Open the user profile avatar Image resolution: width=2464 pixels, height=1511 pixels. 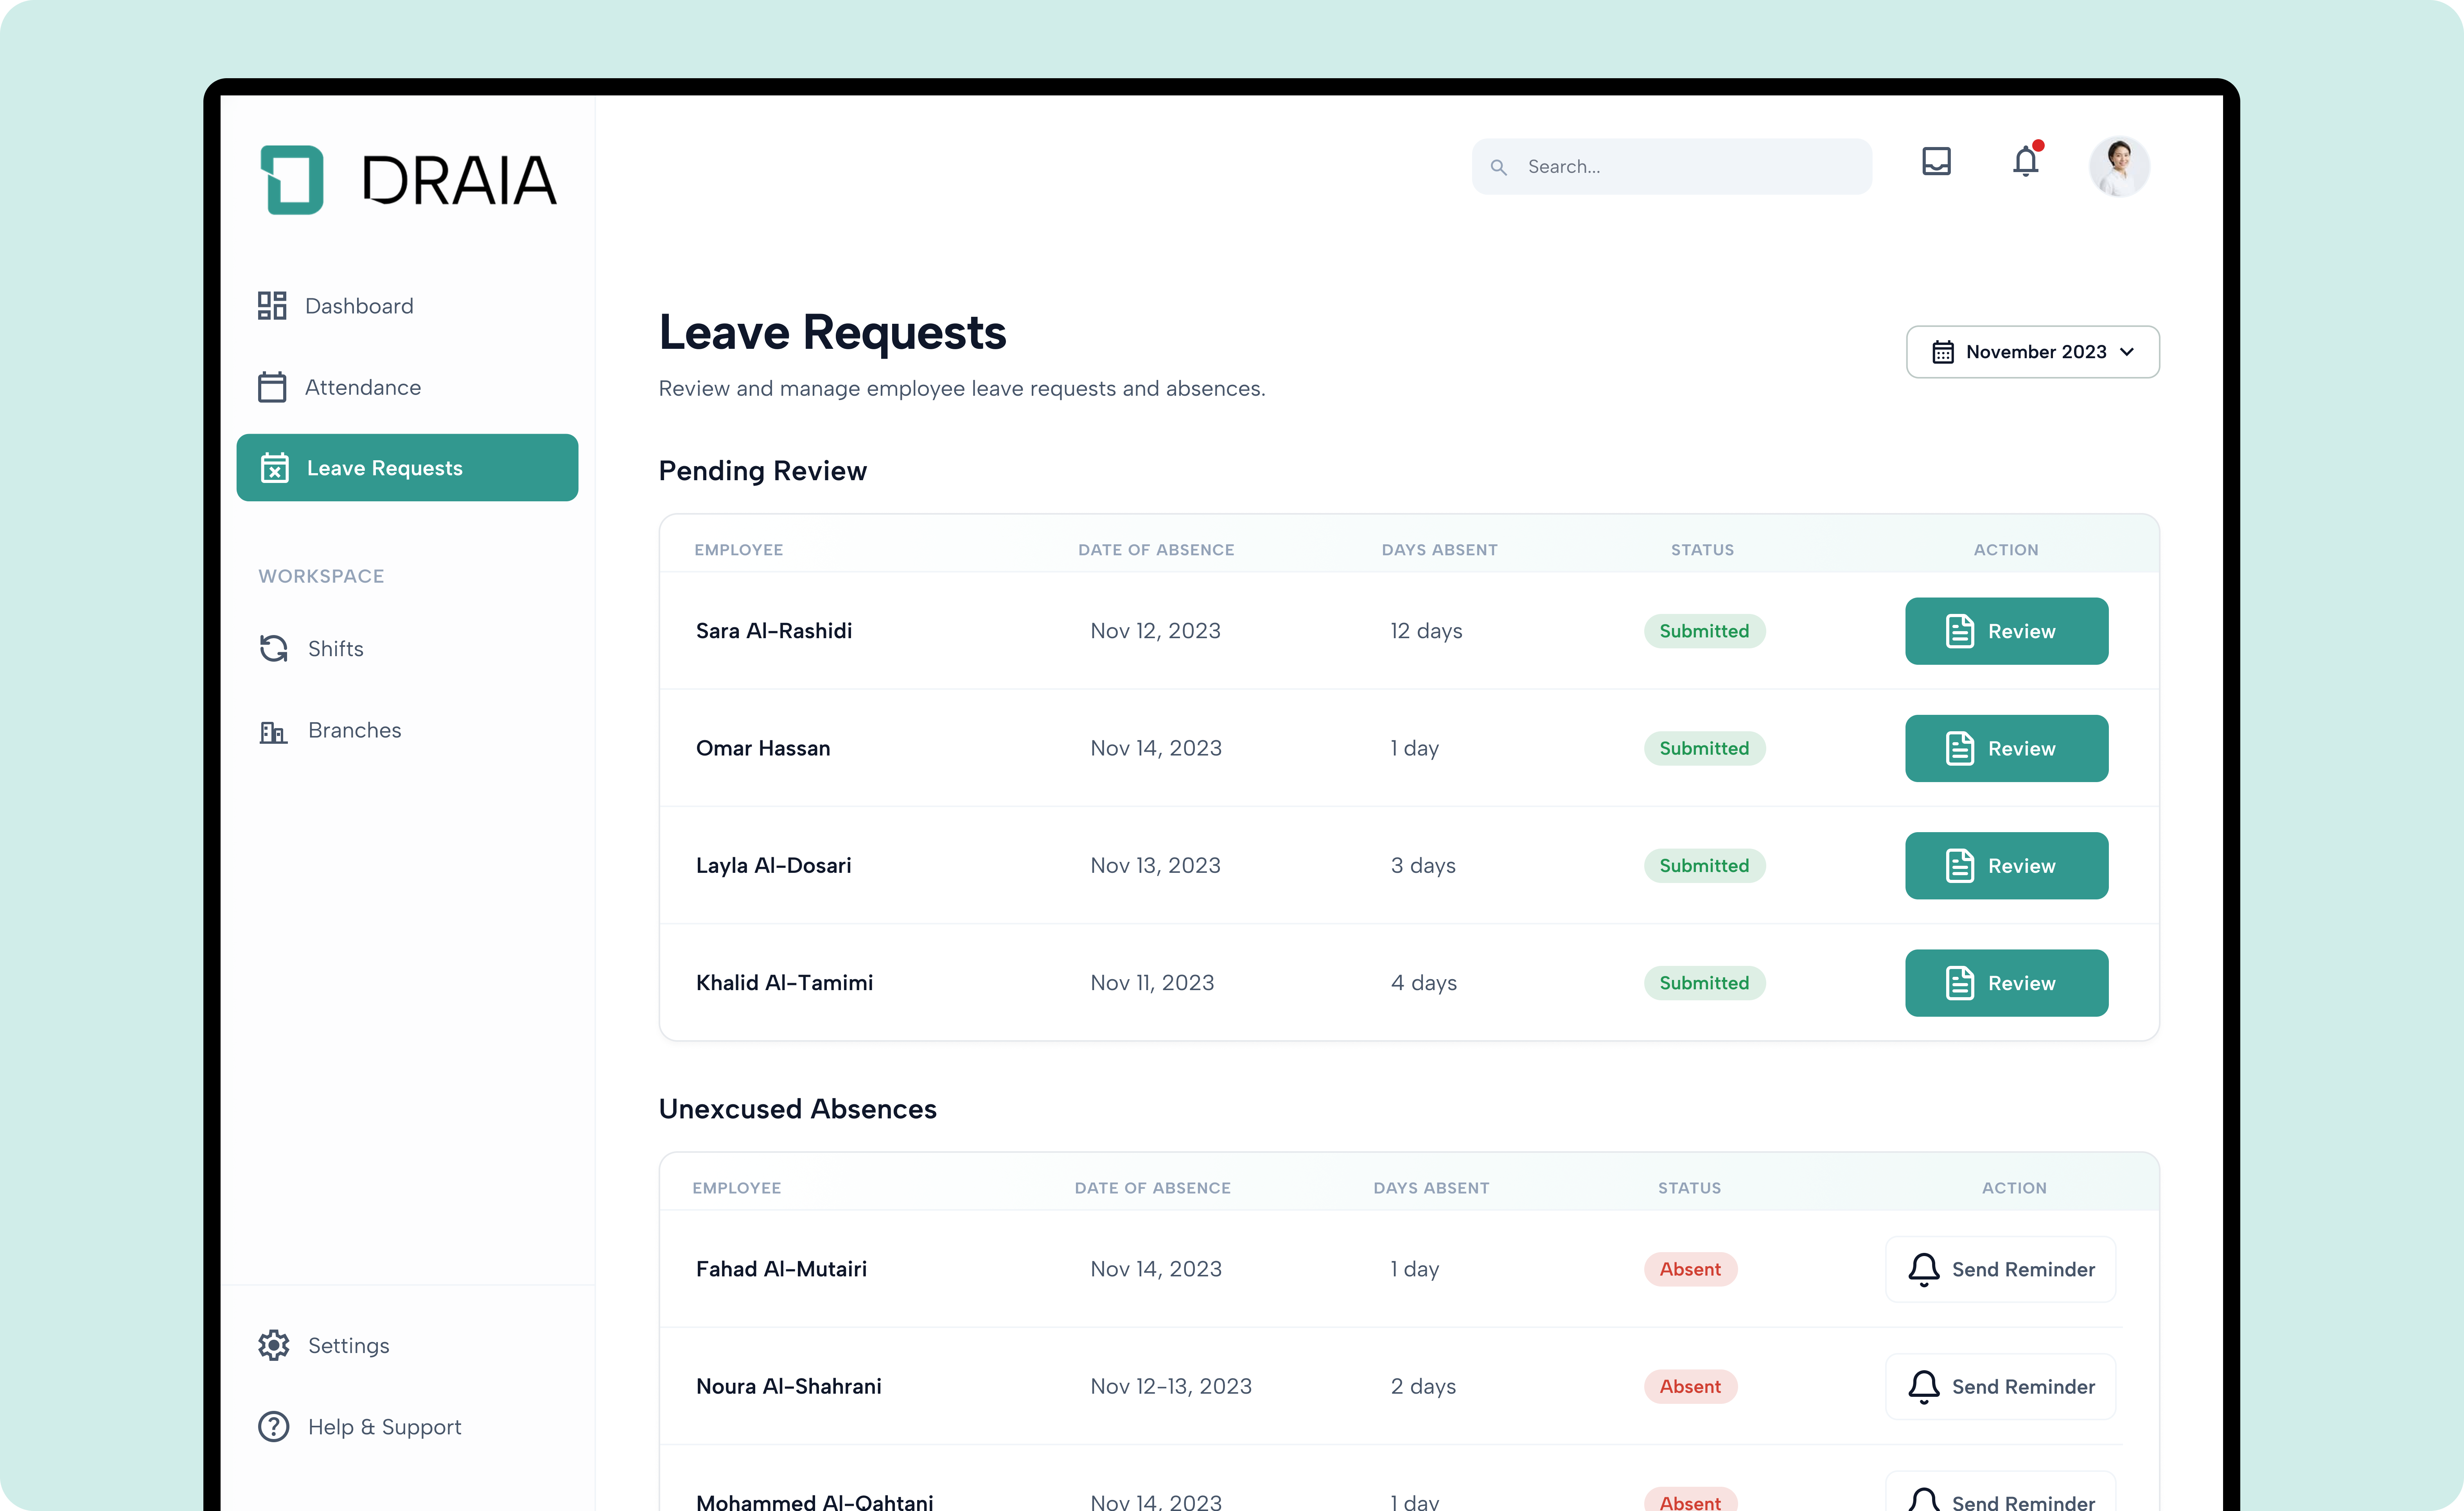pos(2119,166)
